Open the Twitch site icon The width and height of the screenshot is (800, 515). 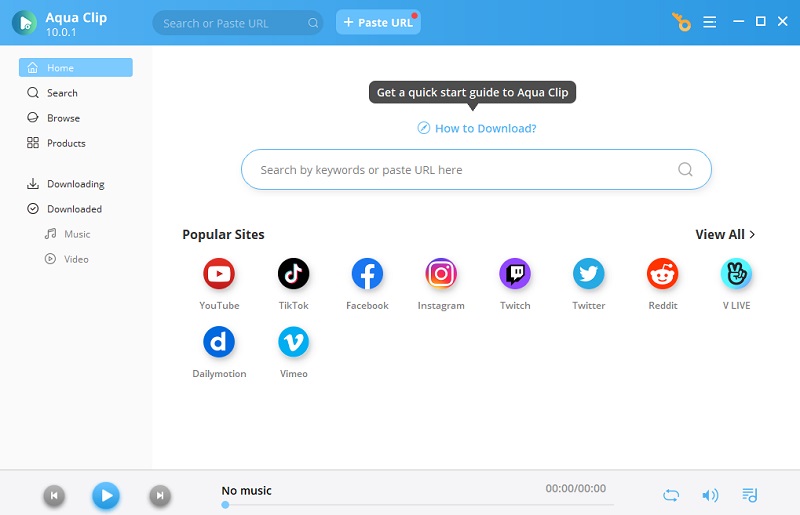coord(515,274)
